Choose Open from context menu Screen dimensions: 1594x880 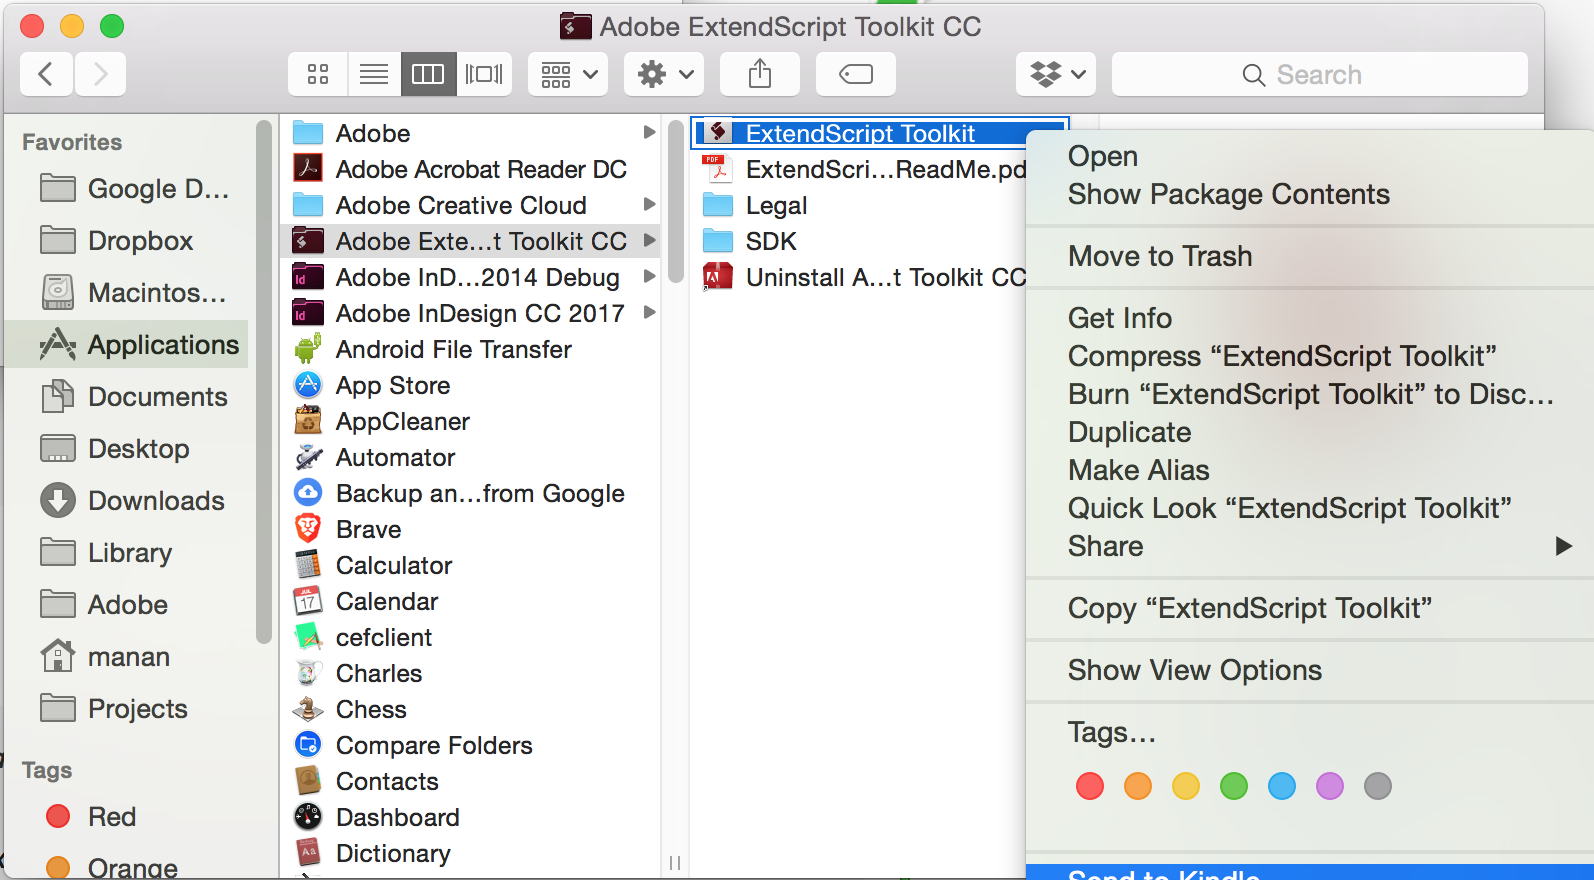tap(1310, 156)
